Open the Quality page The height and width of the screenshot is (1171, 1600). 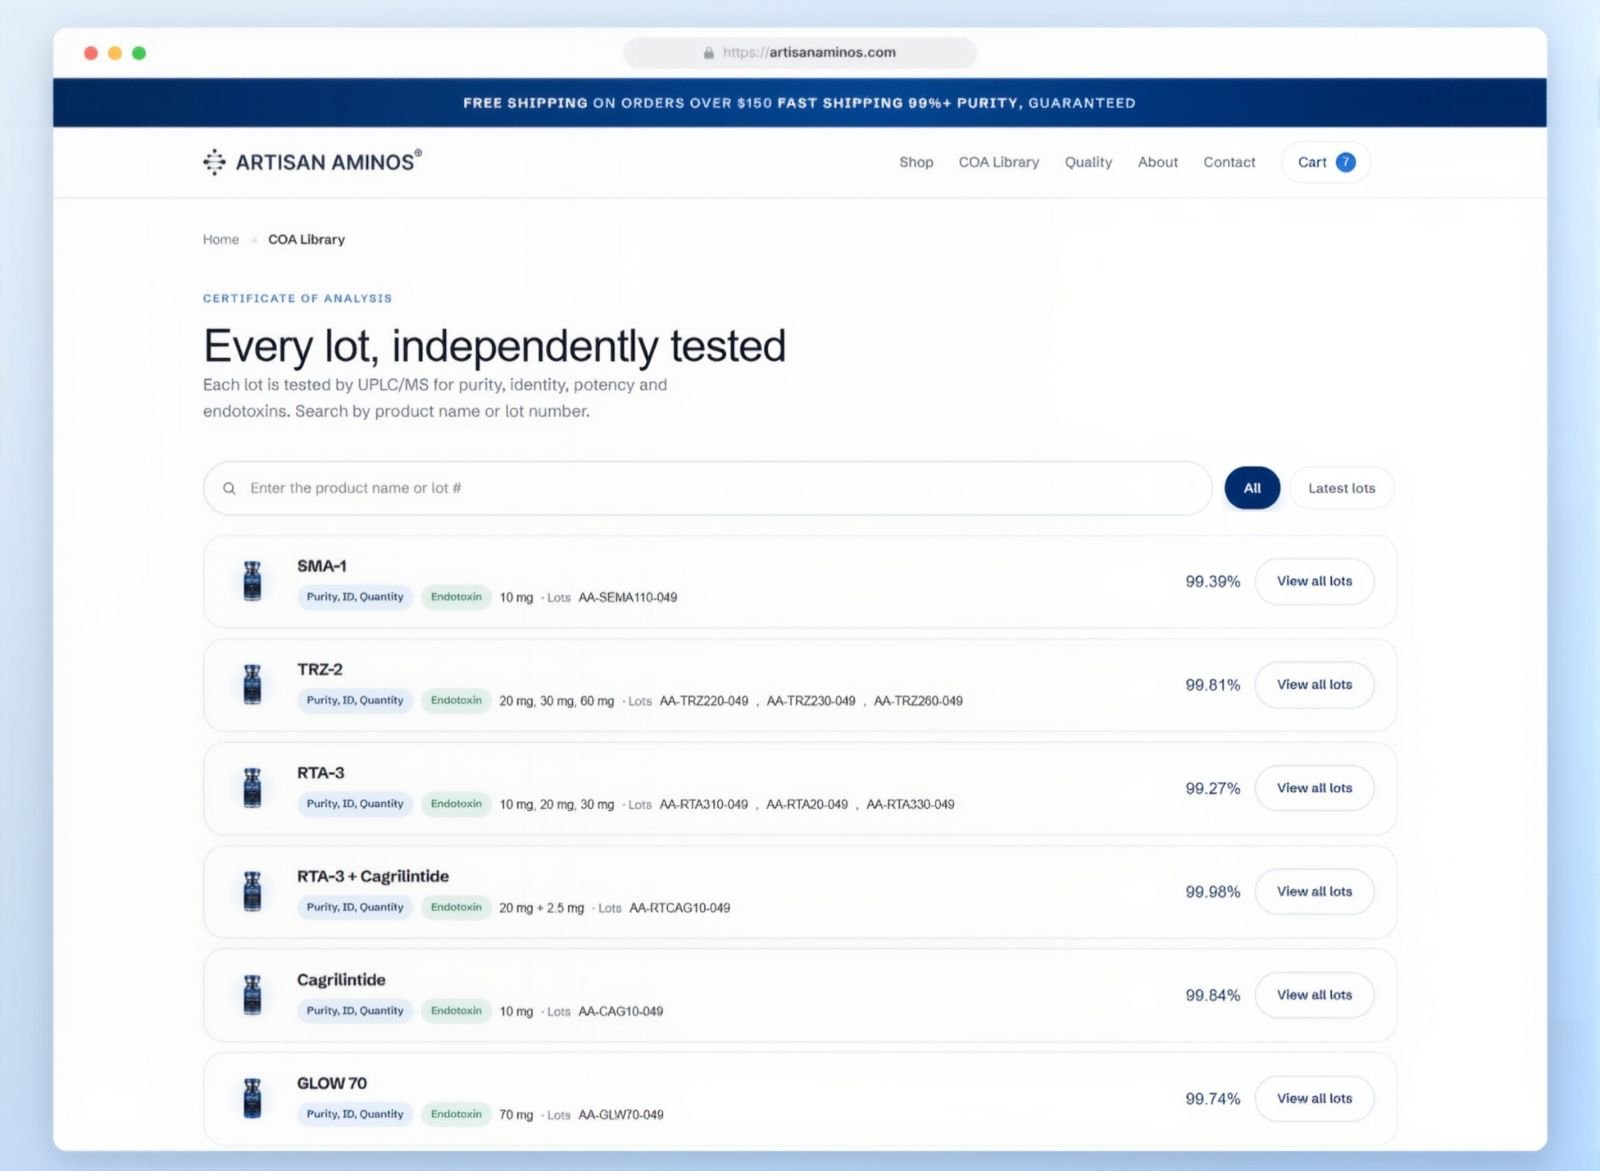(x=1088, y=162)
